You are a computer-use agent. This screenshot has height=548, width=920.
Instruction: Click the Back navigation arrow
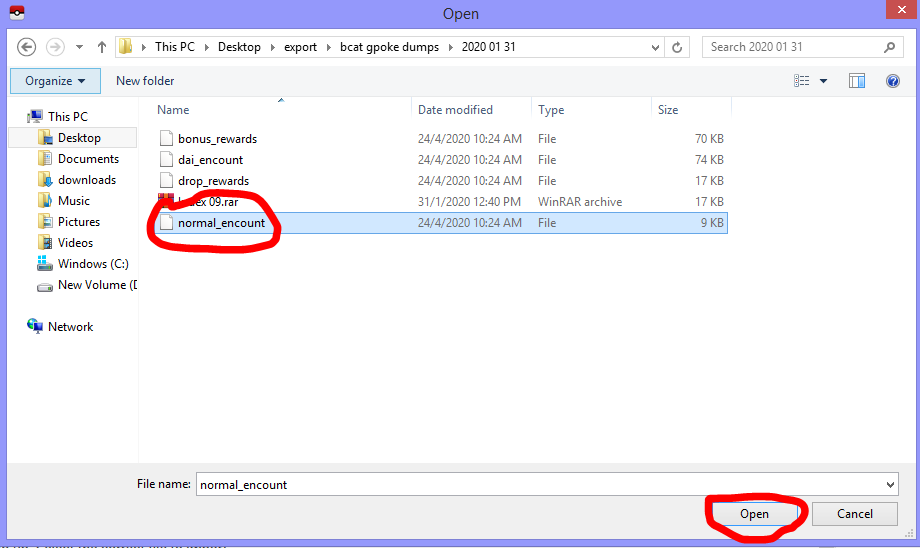[x=27, y=47]
